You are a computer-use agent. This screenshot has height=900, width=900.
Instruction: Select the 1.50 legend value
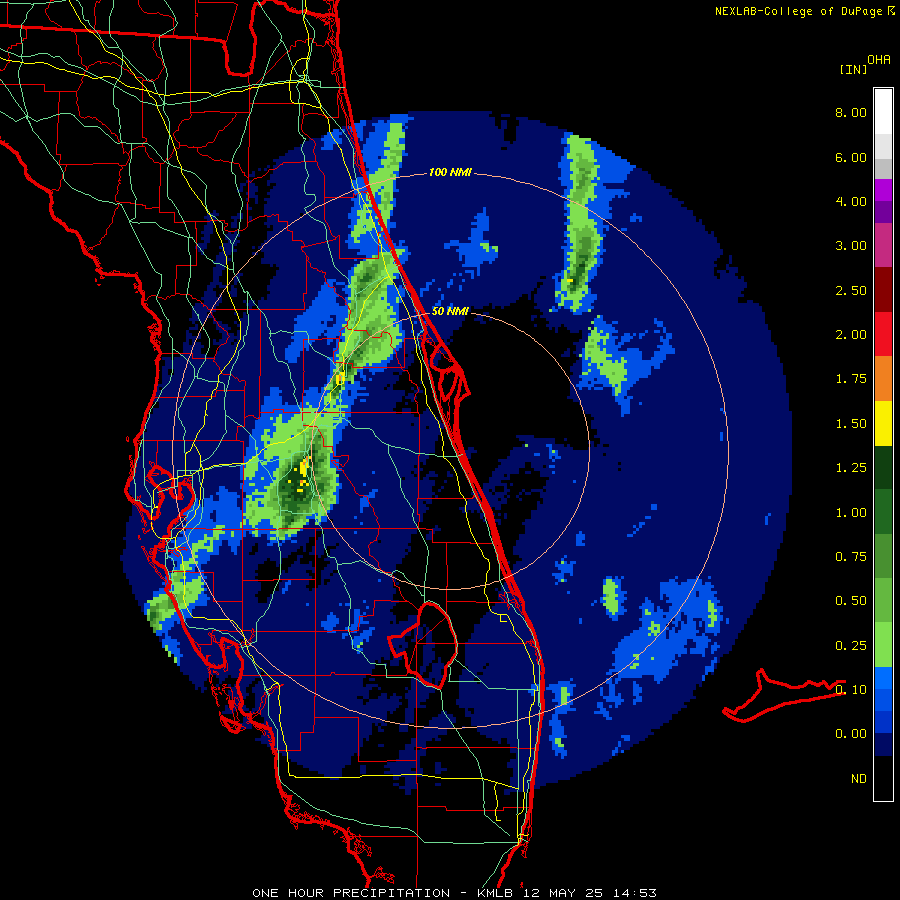[x=851, y=424]
